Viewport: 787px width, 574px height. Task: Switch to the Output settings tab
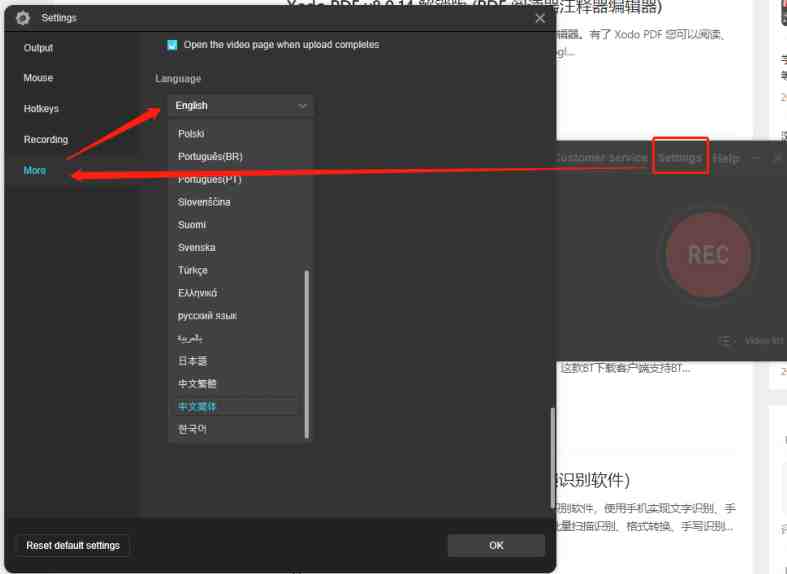[38, 48]
